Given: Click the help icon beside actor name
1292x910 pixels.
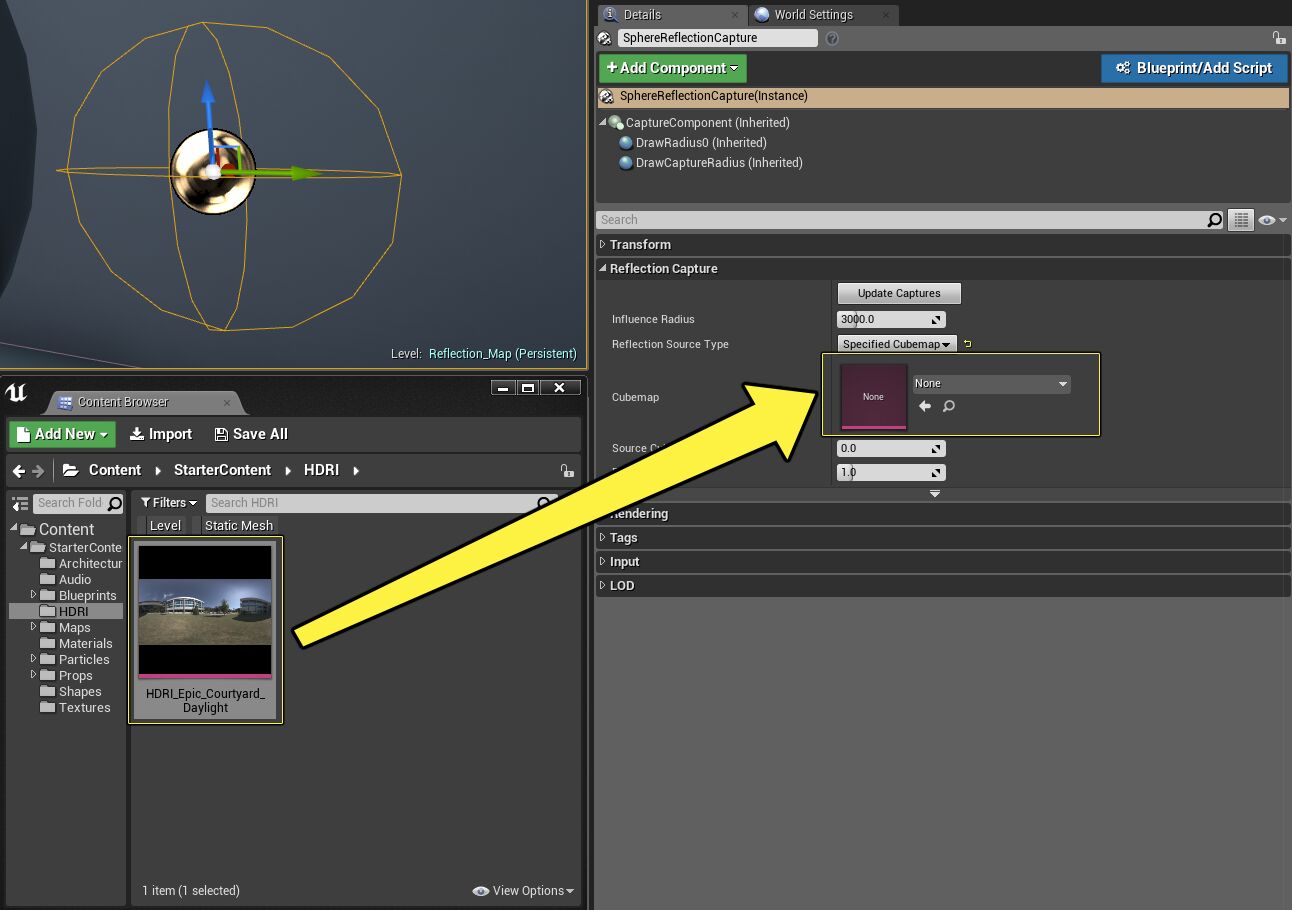Looking at the screenshot, I should tap(832, 38).
